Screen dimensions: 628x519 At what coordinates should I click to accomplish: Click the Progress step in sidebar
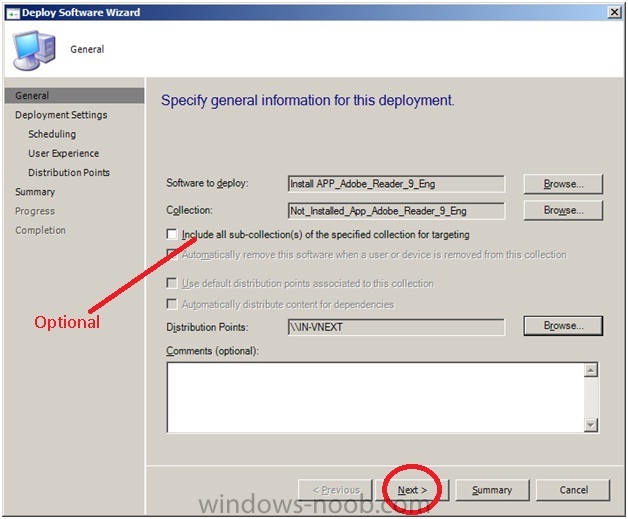click(35, 211)
